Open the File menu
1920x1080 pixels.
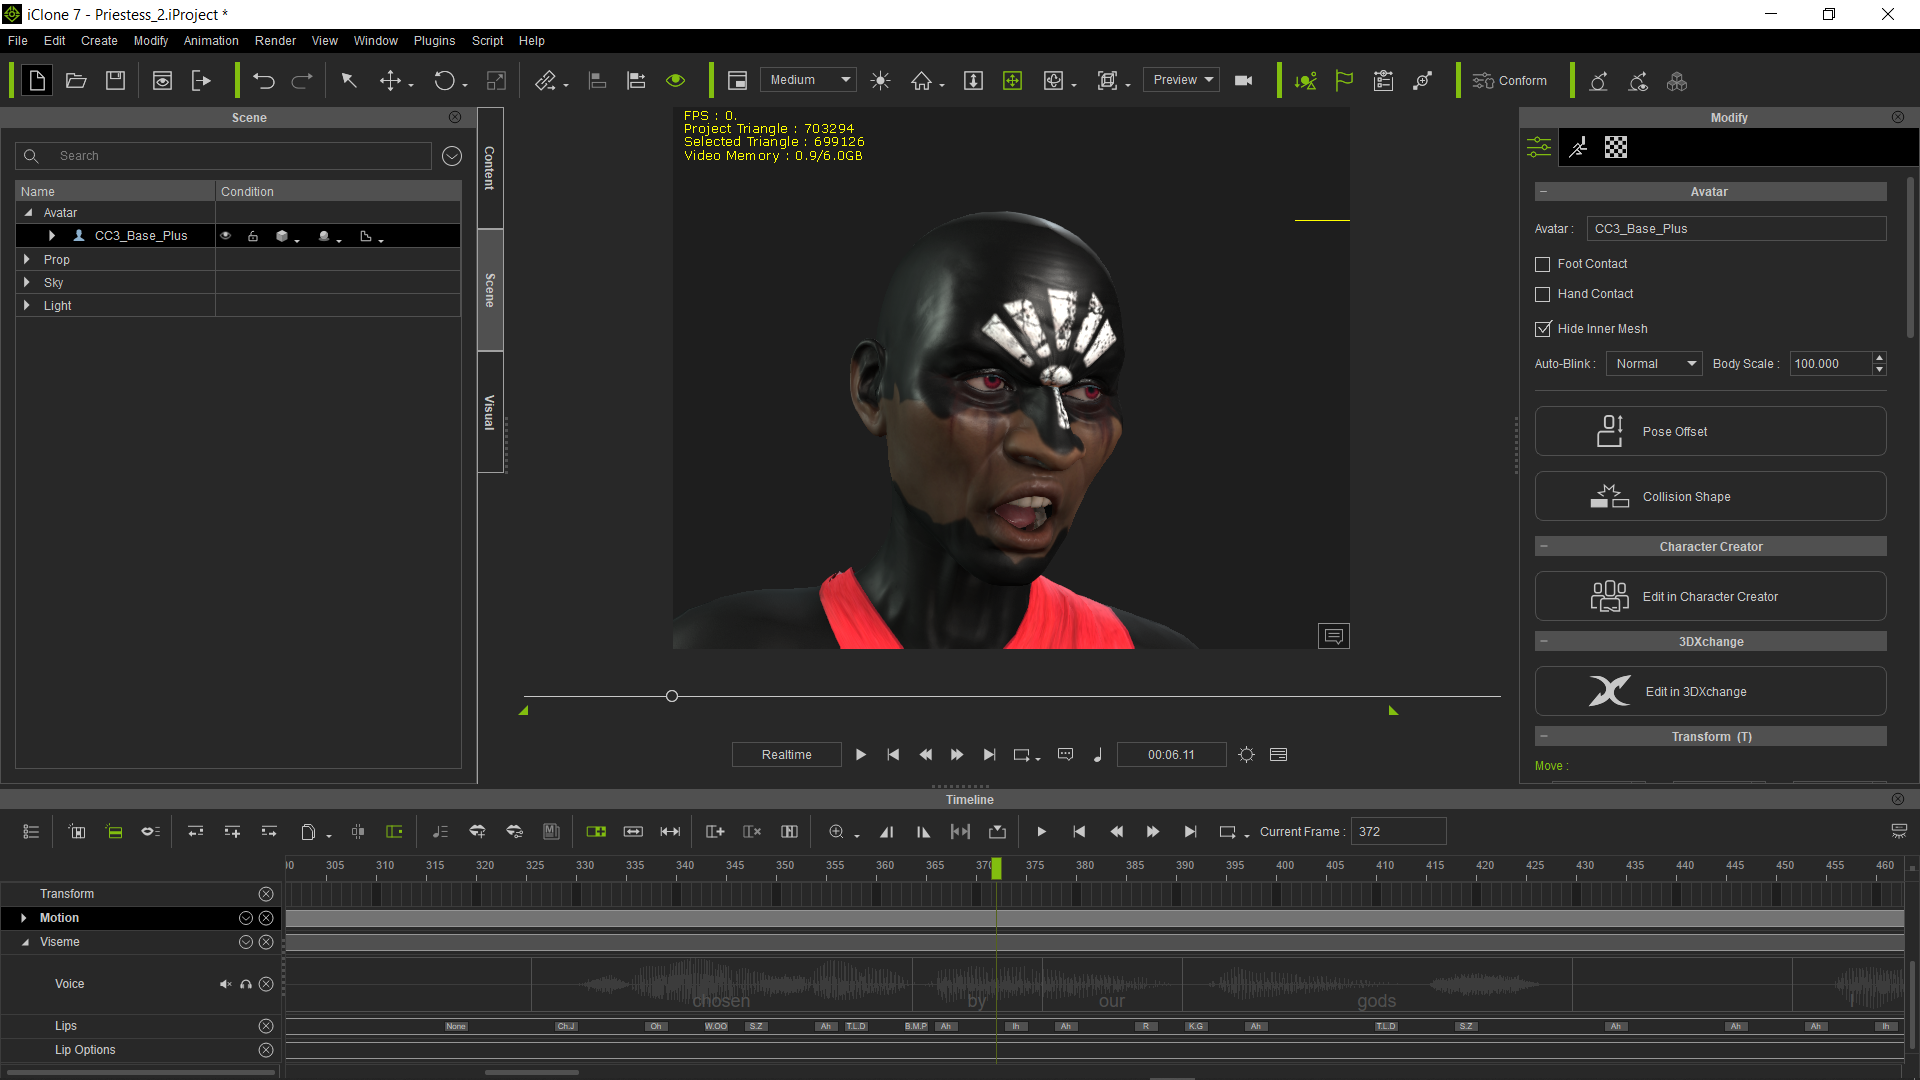click(18, 41)
